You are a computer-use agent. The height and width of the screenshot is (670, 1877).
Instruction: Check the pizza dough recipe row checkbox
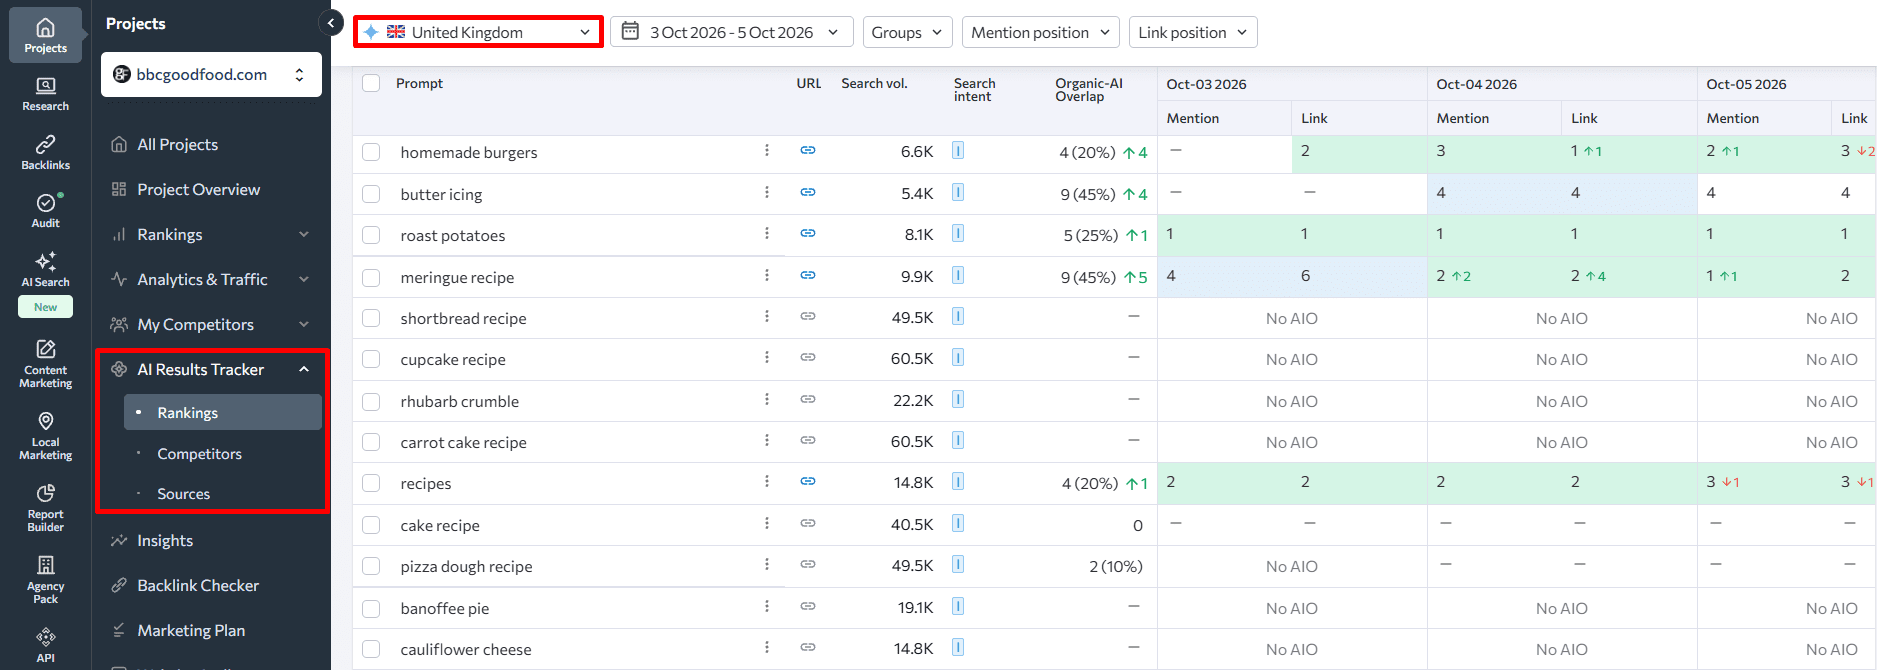coord(371,566)
